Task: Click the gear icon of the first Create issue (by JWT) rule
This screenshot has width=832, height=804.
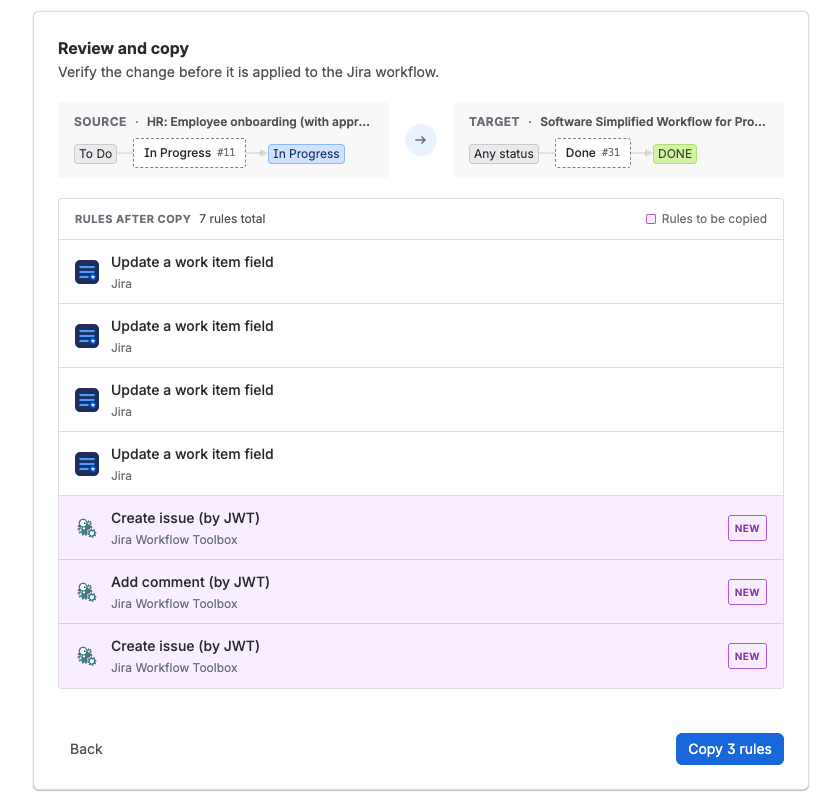Action: click(87, 528)
